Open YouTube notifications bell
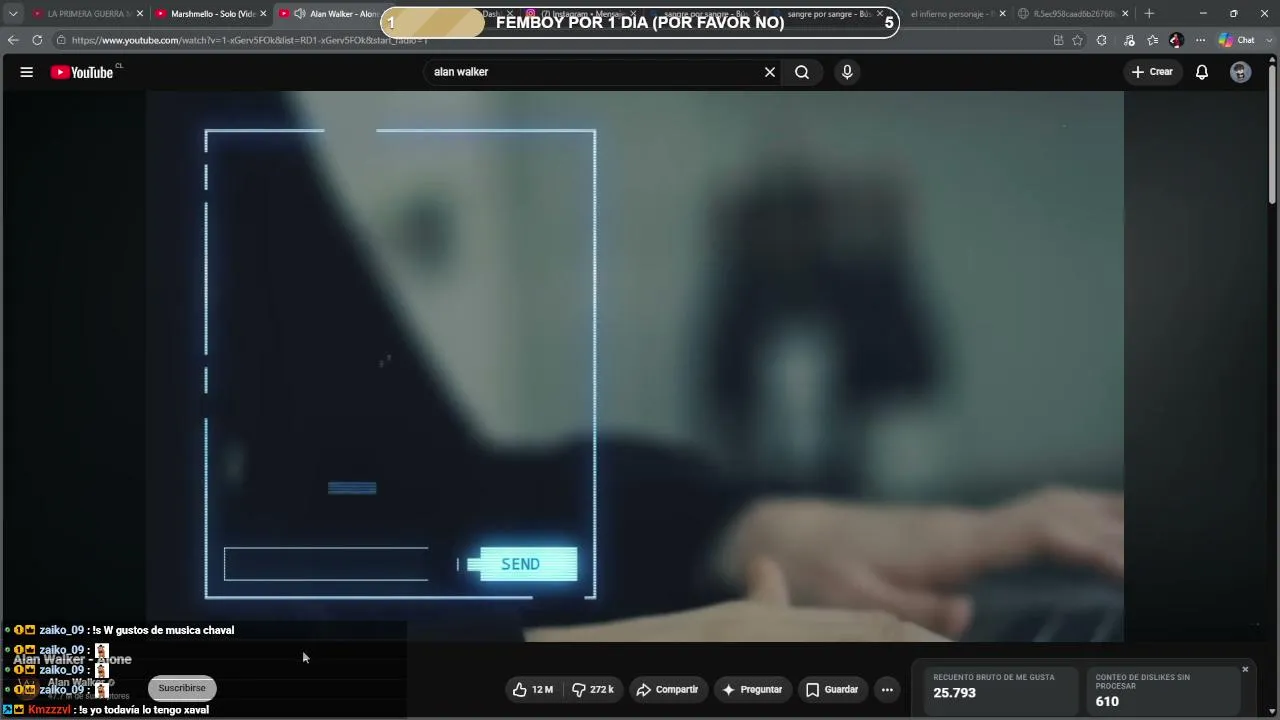 [x=1202, y=72]
